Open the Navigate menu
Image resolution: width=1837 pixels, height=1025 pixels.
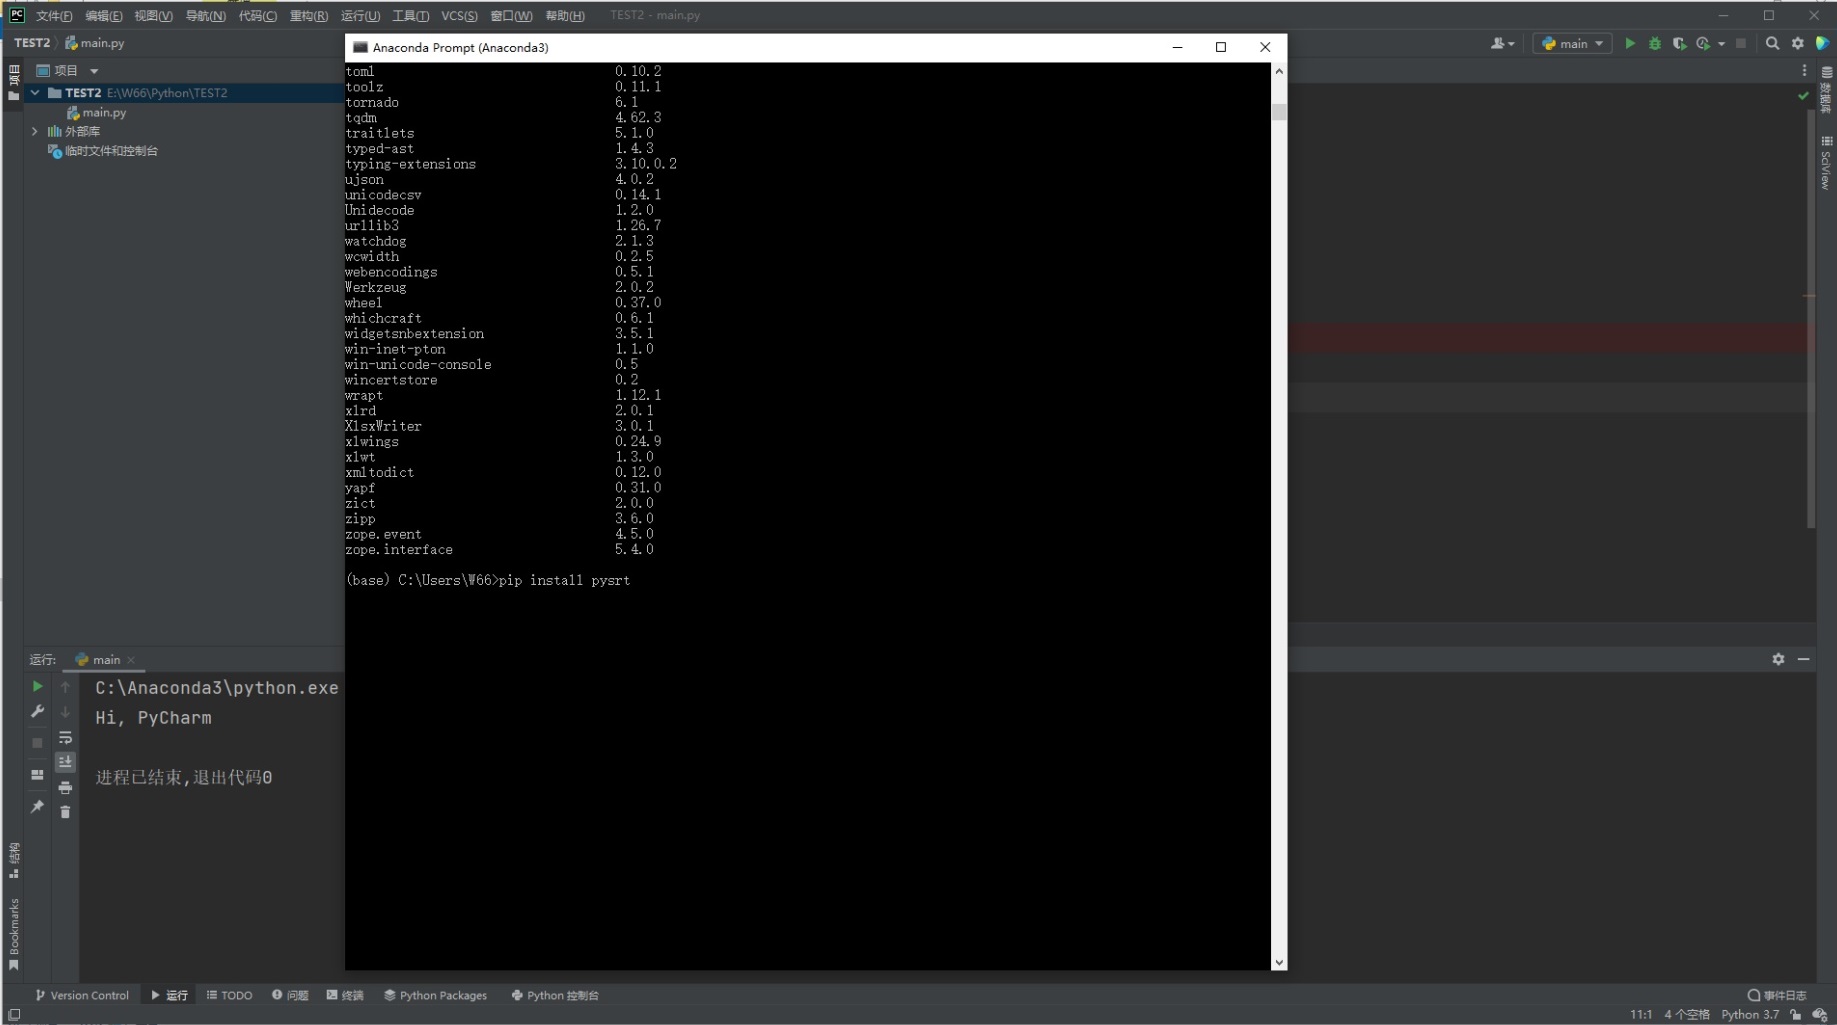(x=205, y=15)
